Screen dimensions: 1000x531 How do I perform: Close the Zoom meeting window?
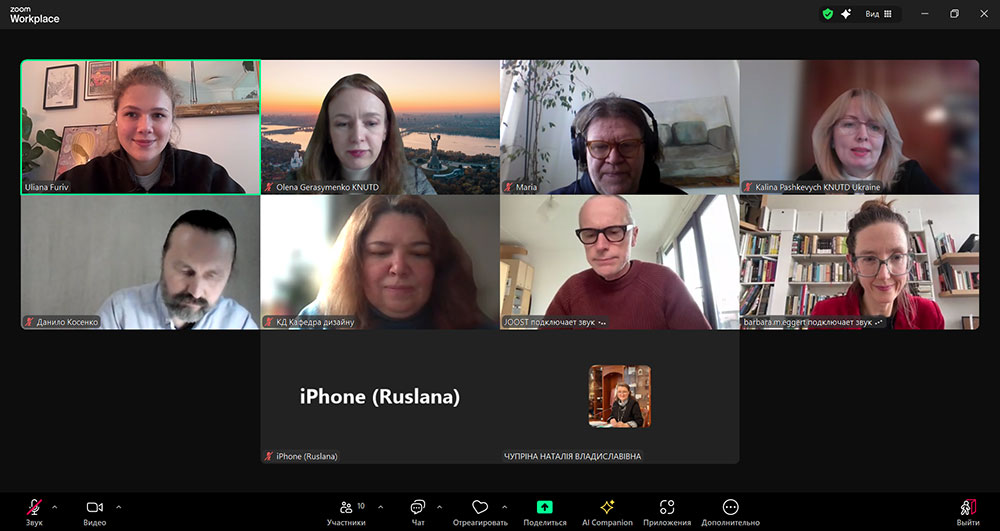pyautogui.click(x=983, y=14)
